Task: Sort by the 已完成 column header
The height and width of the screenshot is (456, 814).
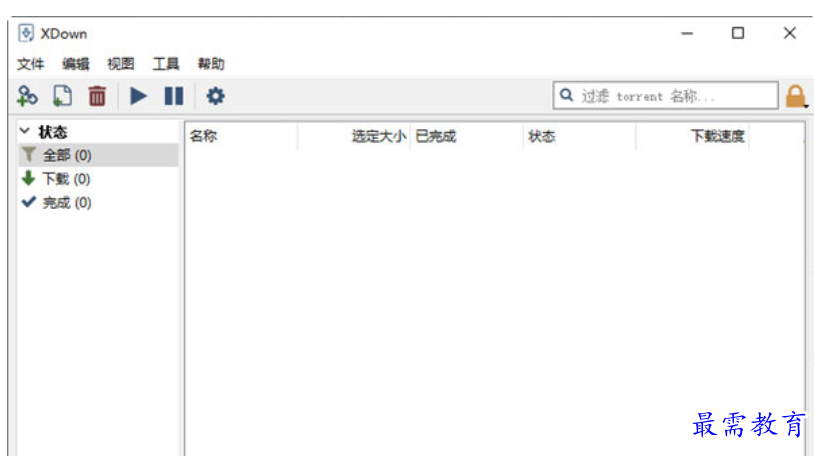Action: tap(466, 137)
